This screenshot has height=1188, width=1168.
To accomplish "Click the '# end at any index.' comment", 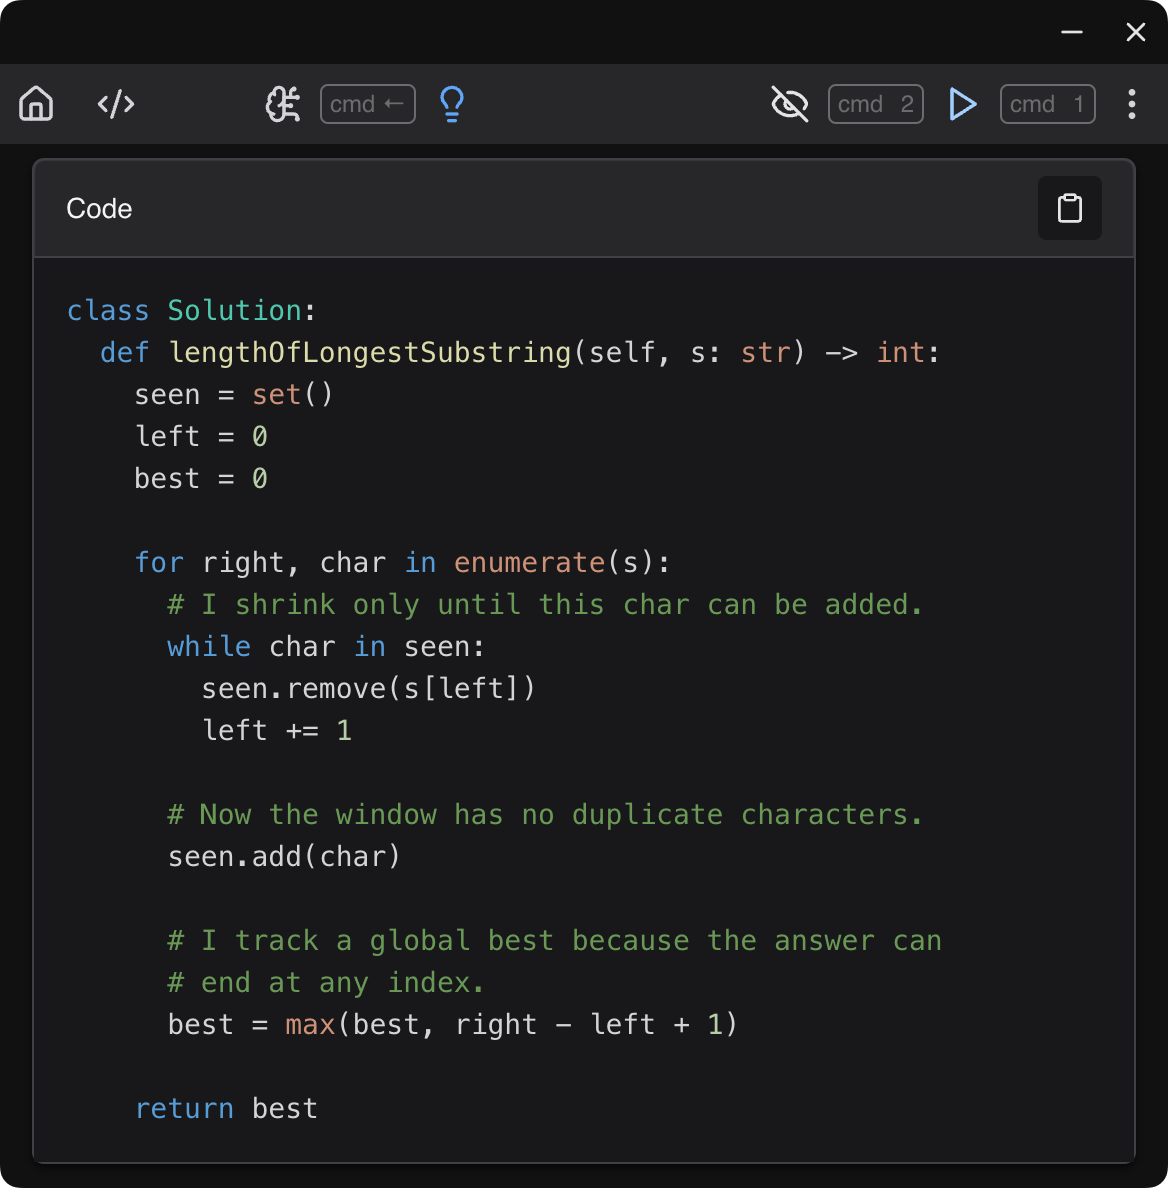I will tap(326, 983).
